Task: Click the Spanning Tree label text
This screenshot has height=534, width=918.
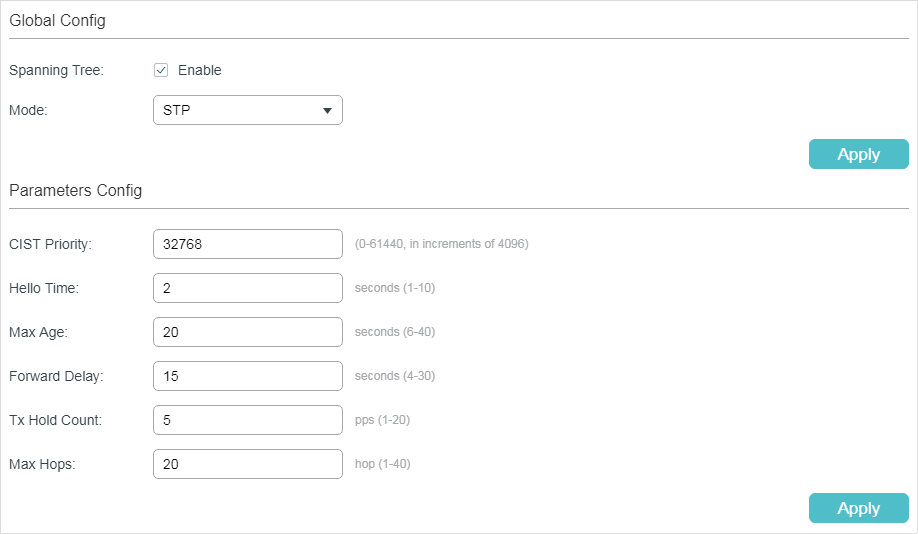Action: tap(56, 70)
